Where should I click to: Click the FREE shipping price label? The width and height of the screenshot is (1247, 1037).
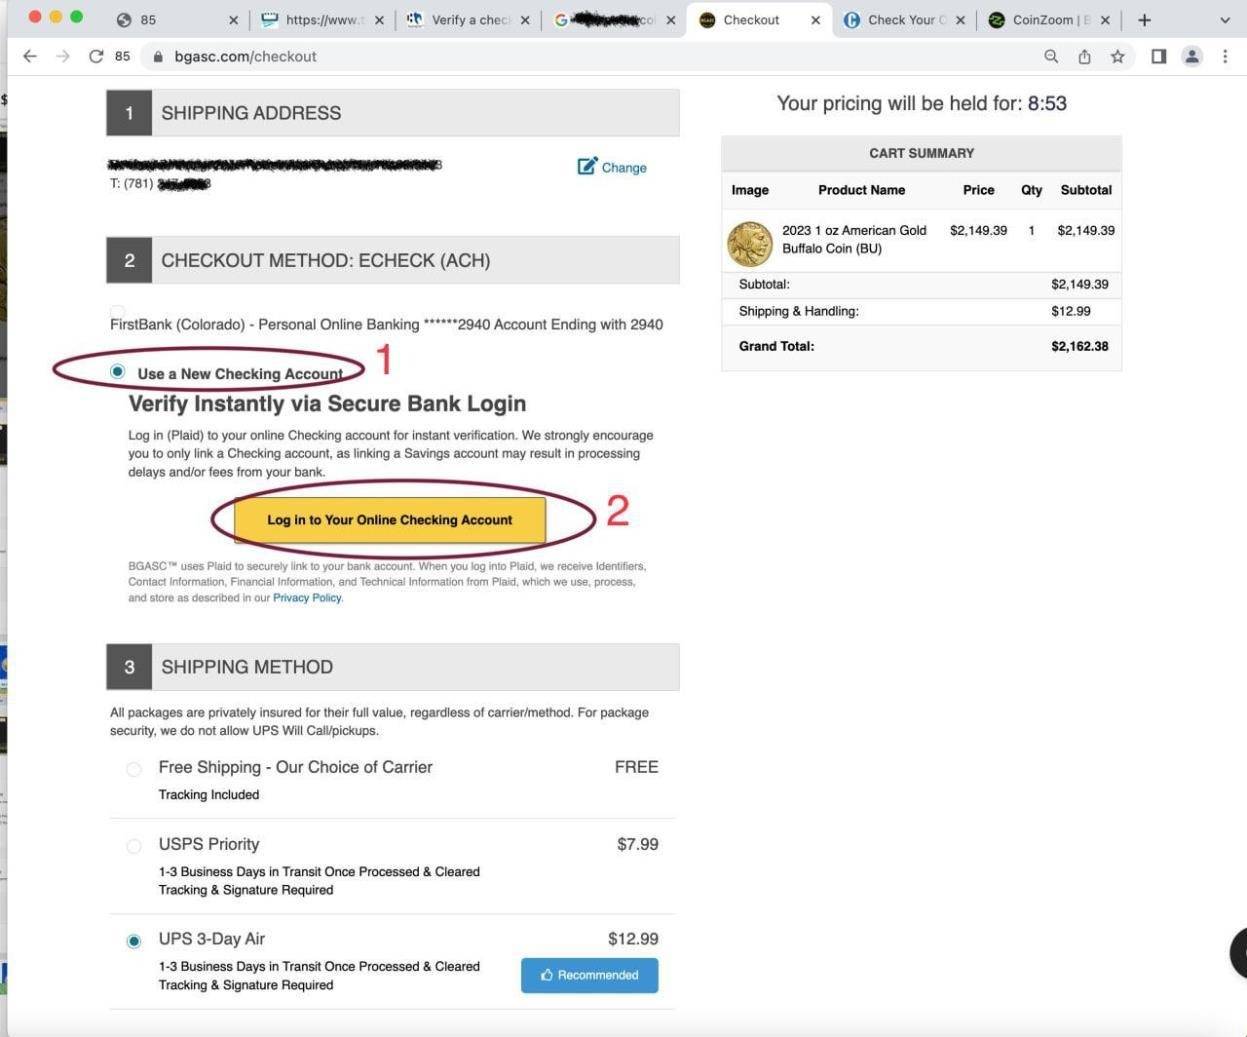click(x=636, y=767)
